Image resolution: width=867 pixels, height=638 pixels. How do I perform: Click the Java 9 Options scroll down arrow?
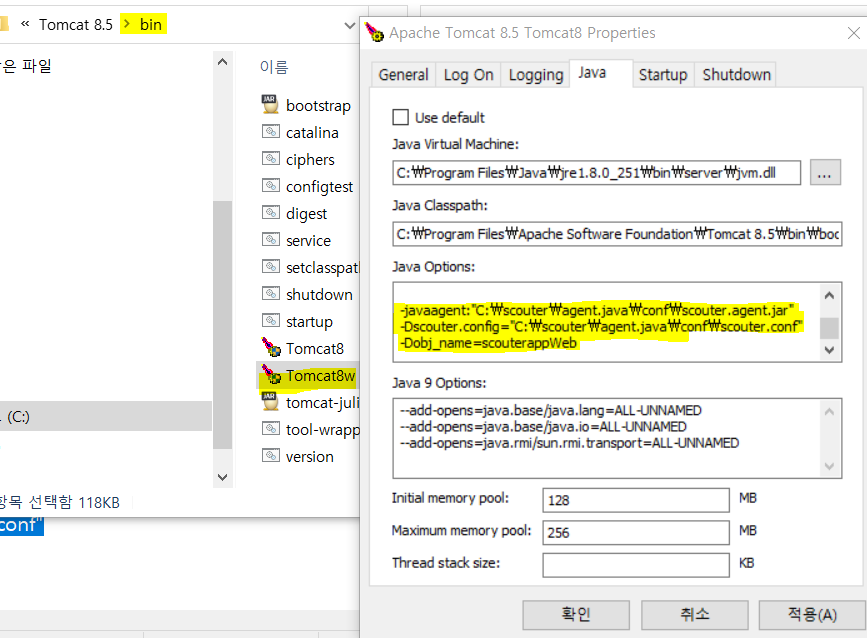[829, 466]
